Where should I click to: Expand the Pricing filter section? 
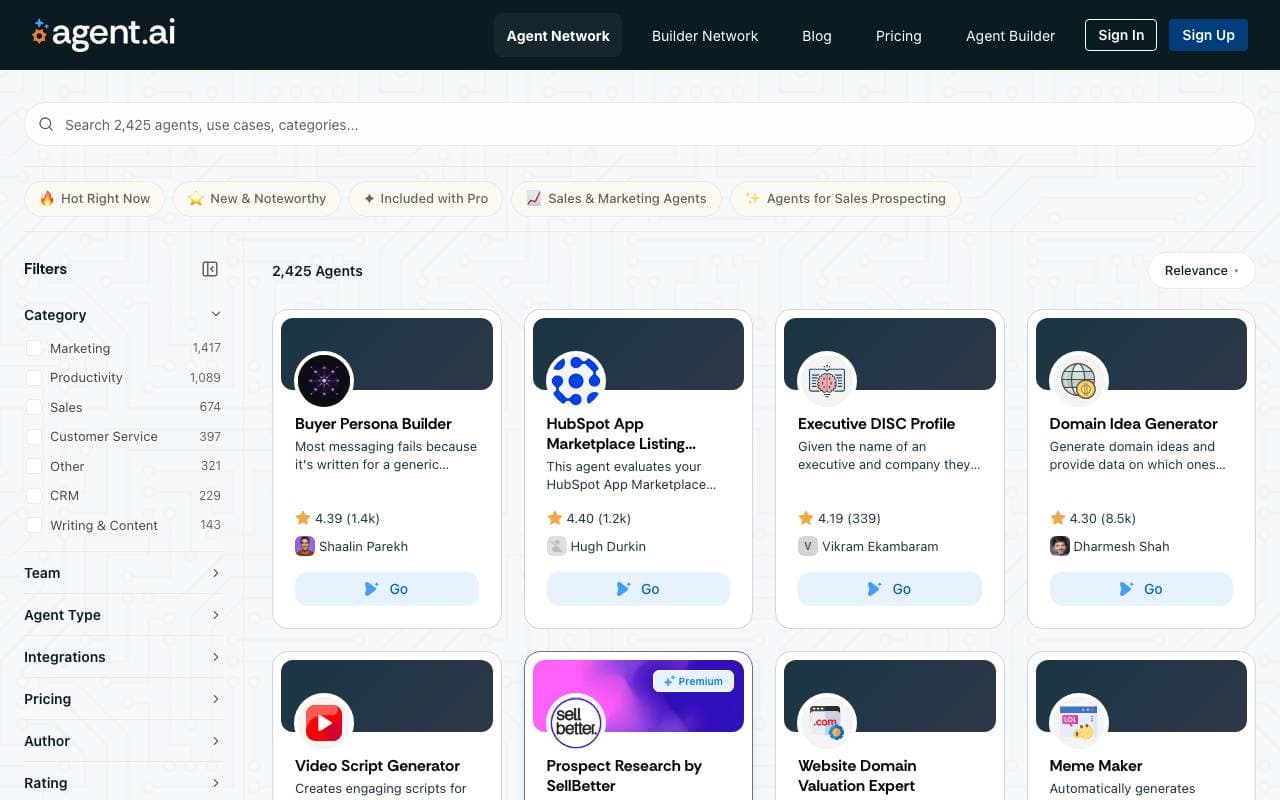point(122,699)
